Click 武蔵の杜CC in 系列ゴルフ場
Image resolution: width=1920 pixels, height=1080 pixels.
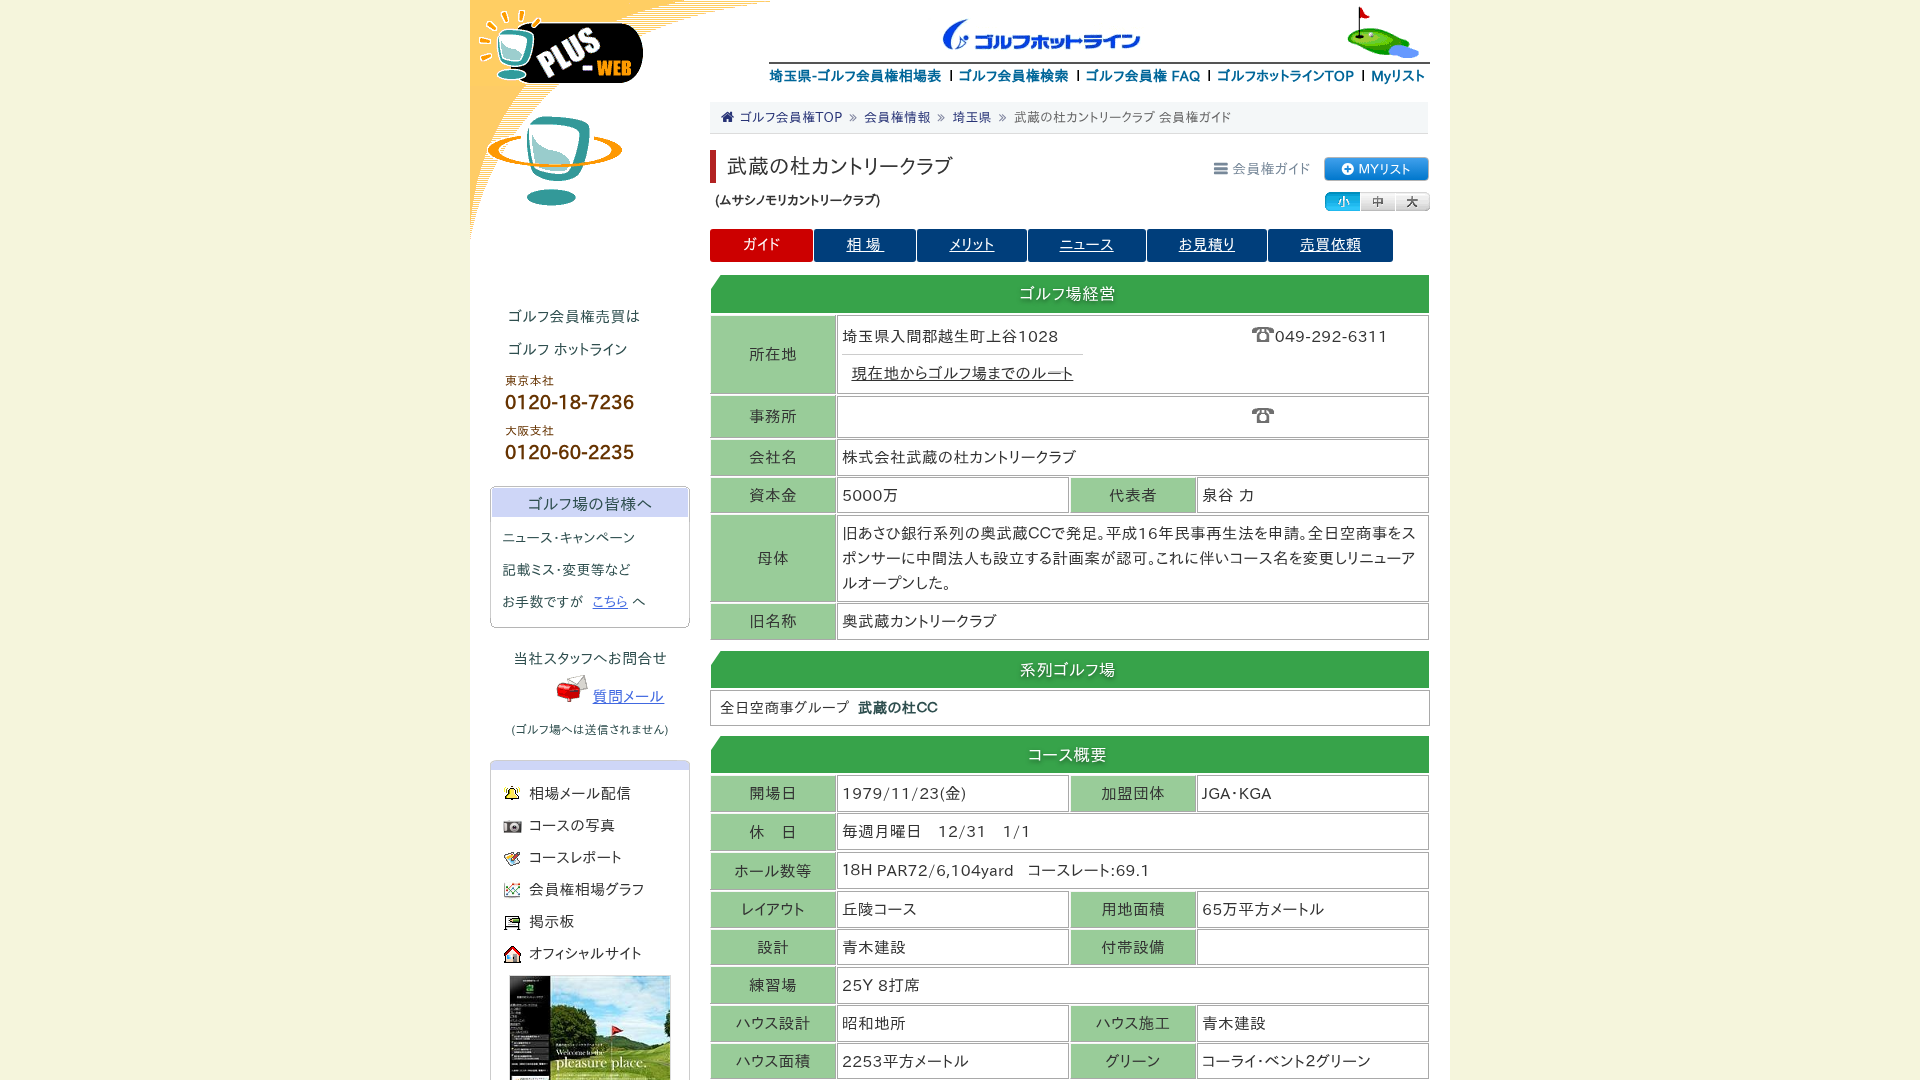tap(898, 708)
